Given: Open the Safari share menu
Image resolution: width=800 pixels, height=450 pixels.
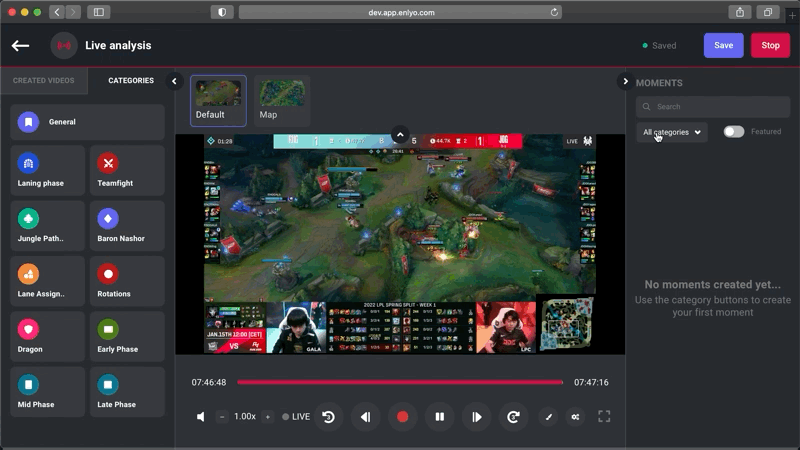Looking at the screenshot, I should 740,12.
